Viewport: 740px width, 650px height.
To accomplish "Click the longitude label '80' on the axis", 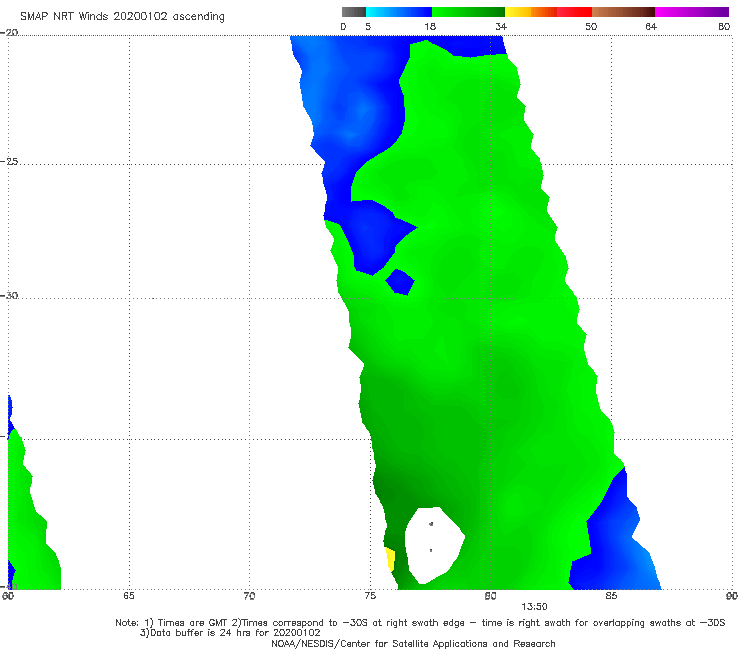I will (x=491, y=596).
